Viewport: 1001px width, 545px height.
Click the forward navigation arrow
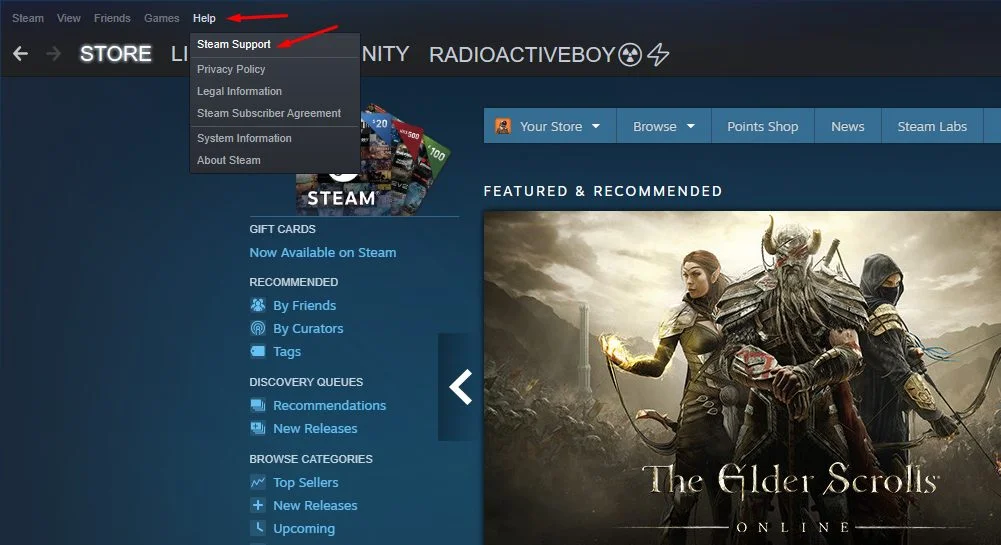[x=54, y=54]
